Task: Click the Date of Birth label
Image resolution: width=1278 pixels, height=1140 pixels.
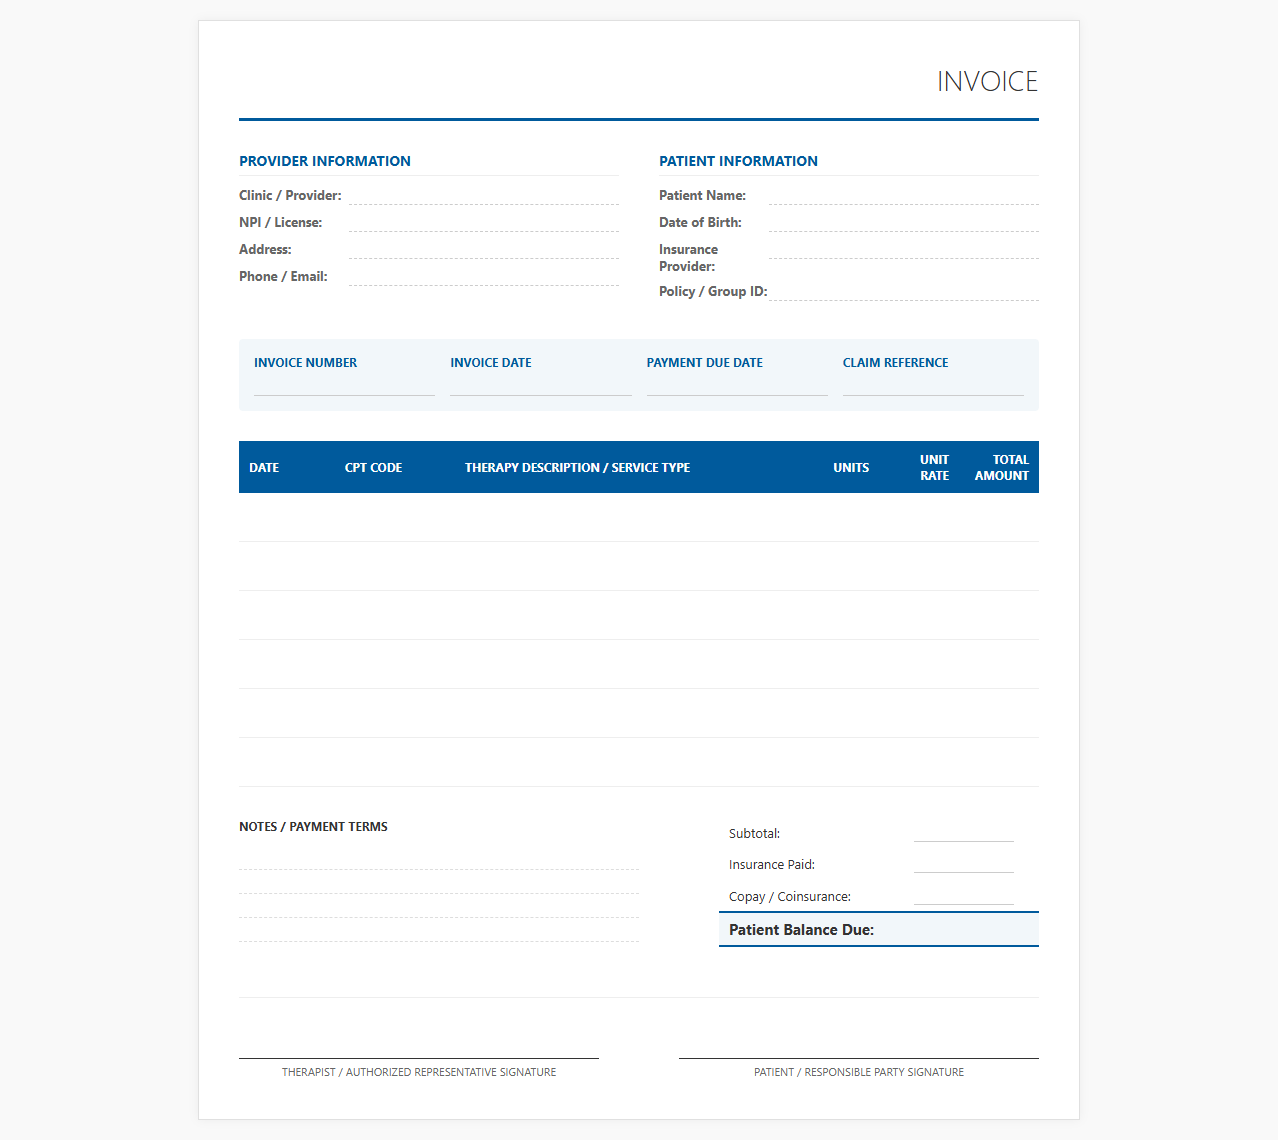Action: [x=700, y=222]
